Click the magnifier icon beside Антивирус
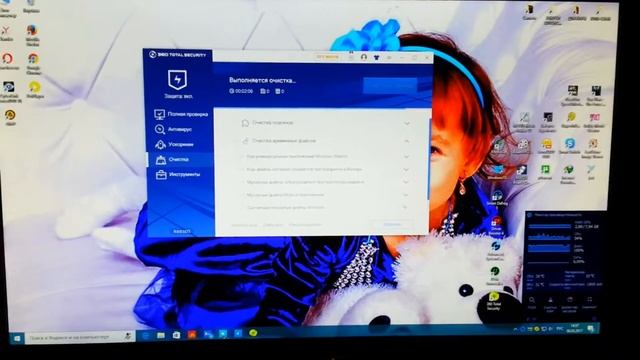The height and width of the screenshot is (360, 640). coord(160,130)
